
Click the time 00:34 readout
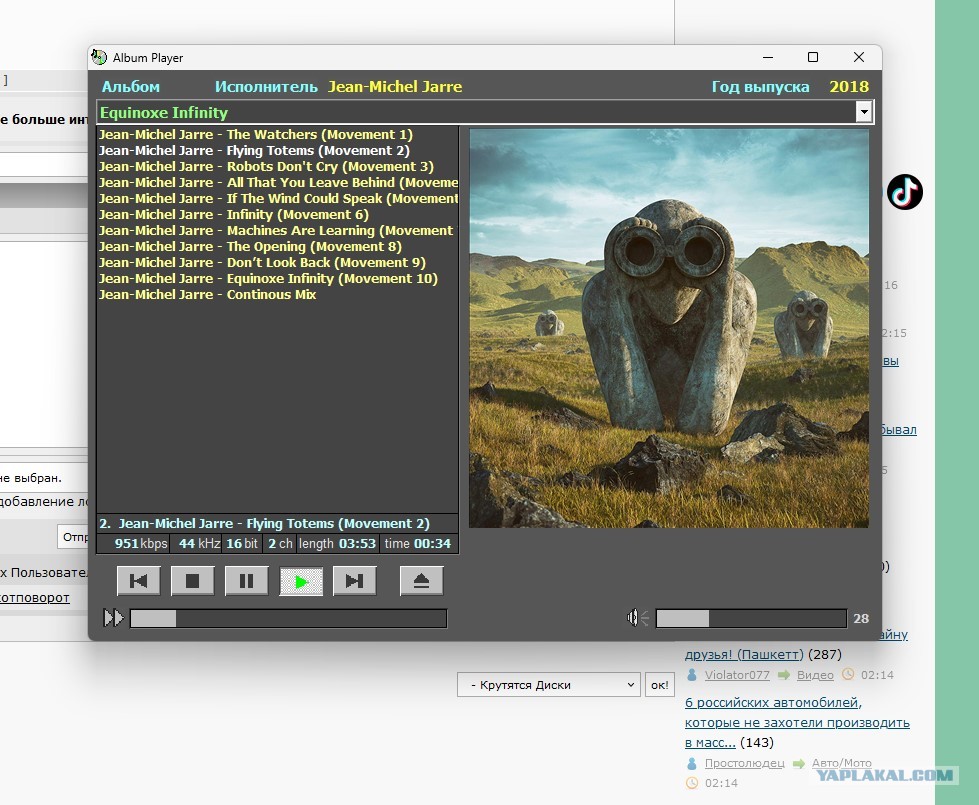(418, 544)
